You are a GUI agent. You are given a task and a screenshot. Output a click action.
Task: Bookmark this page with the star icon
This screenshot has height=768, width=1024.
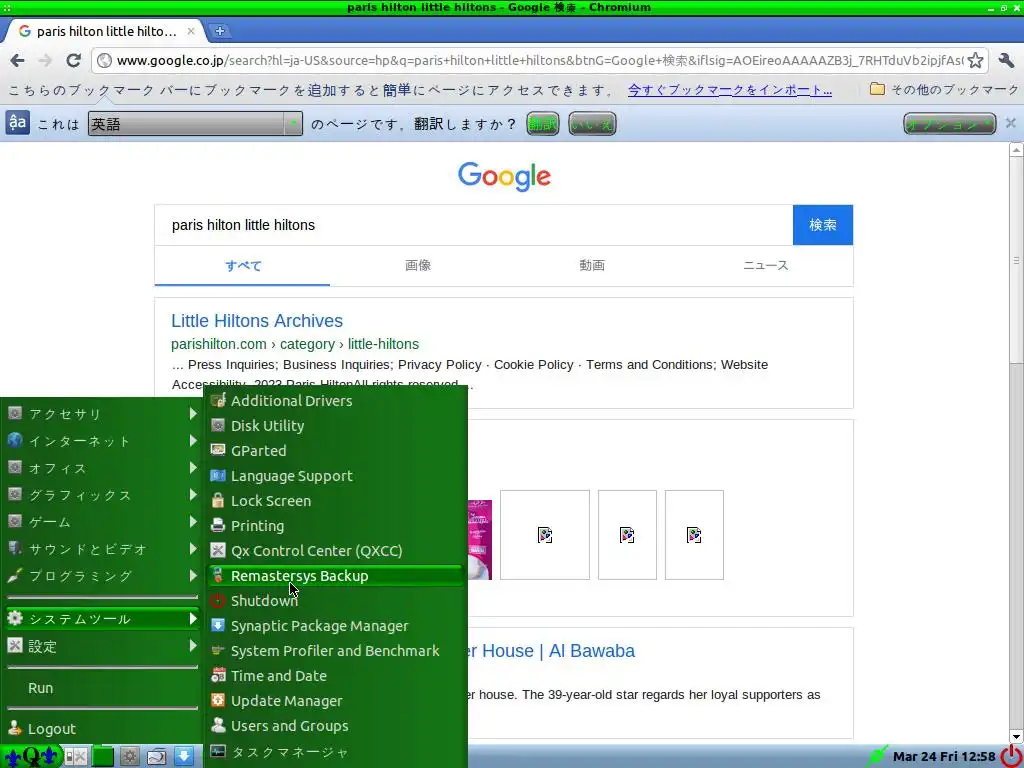click(976, 61)
